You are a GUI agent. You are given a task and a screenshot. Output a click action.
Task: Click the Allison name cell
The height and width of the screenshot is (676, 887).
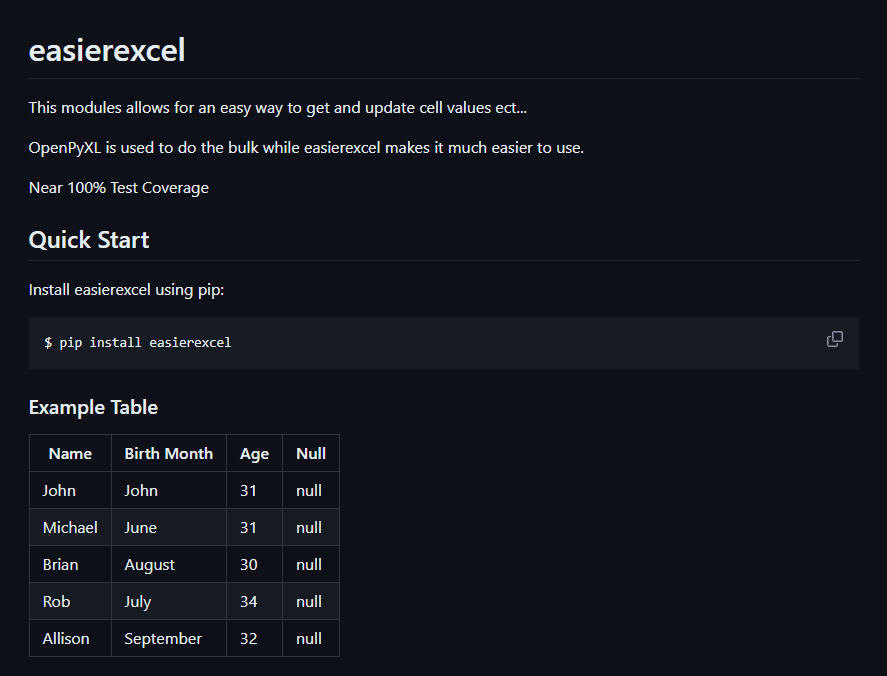pos(70,639)
